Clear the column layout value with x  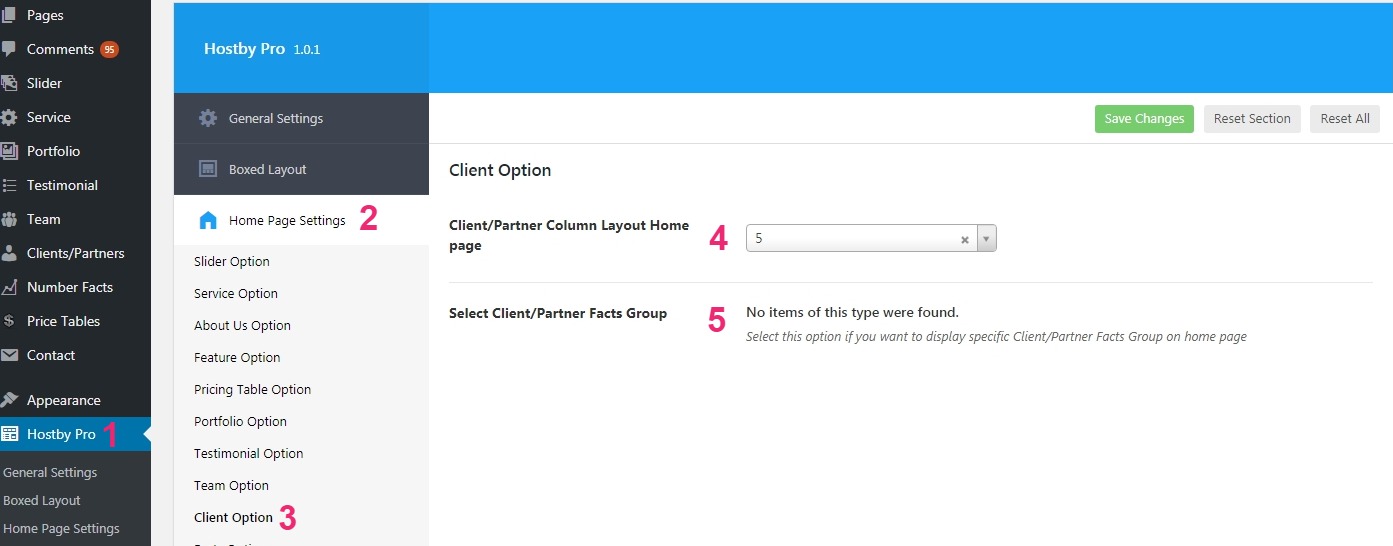point(964,239)
